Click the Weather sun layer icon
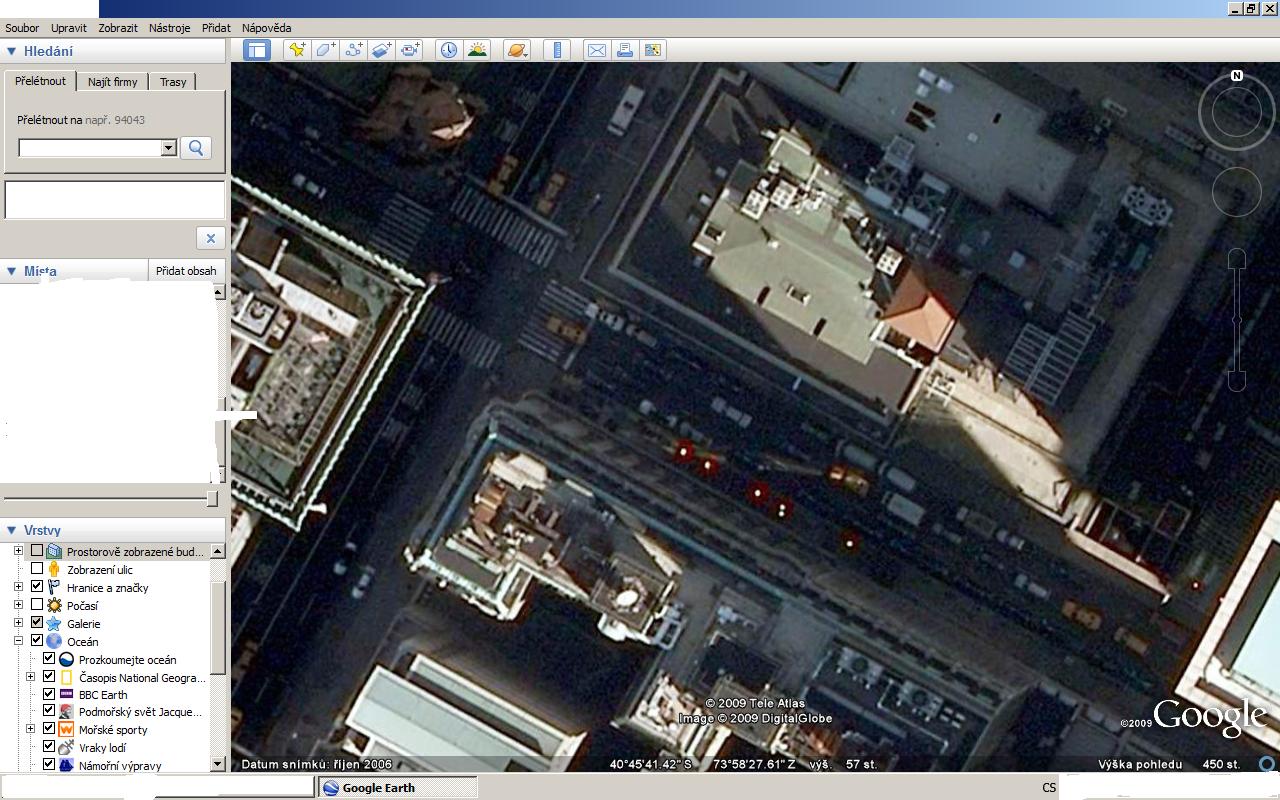Viewport: 1280px width, 800px height. [54, 606]
